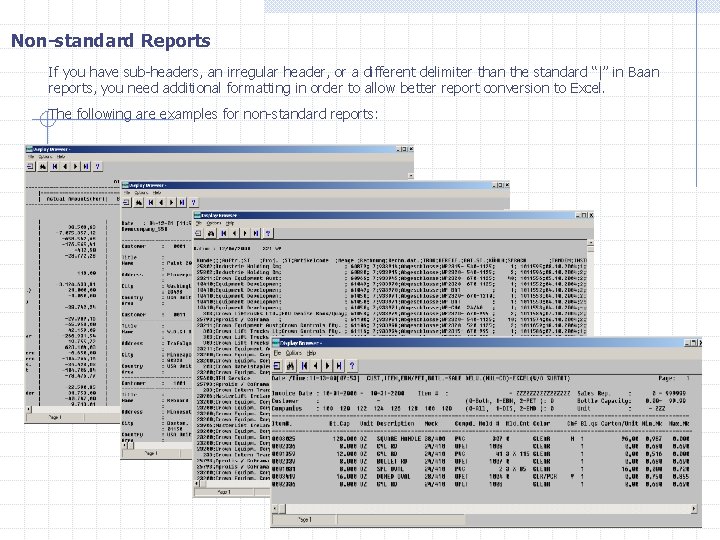The image size is (720, 540).
Task: Open Help menu in the frontmost window
Action: pyautogui.click(x=311, y=353)
